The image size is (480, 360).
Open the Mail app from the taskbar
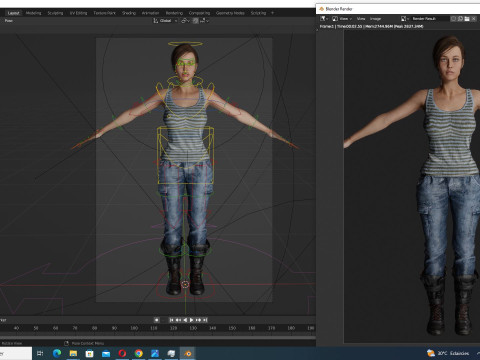coord(106,353)
